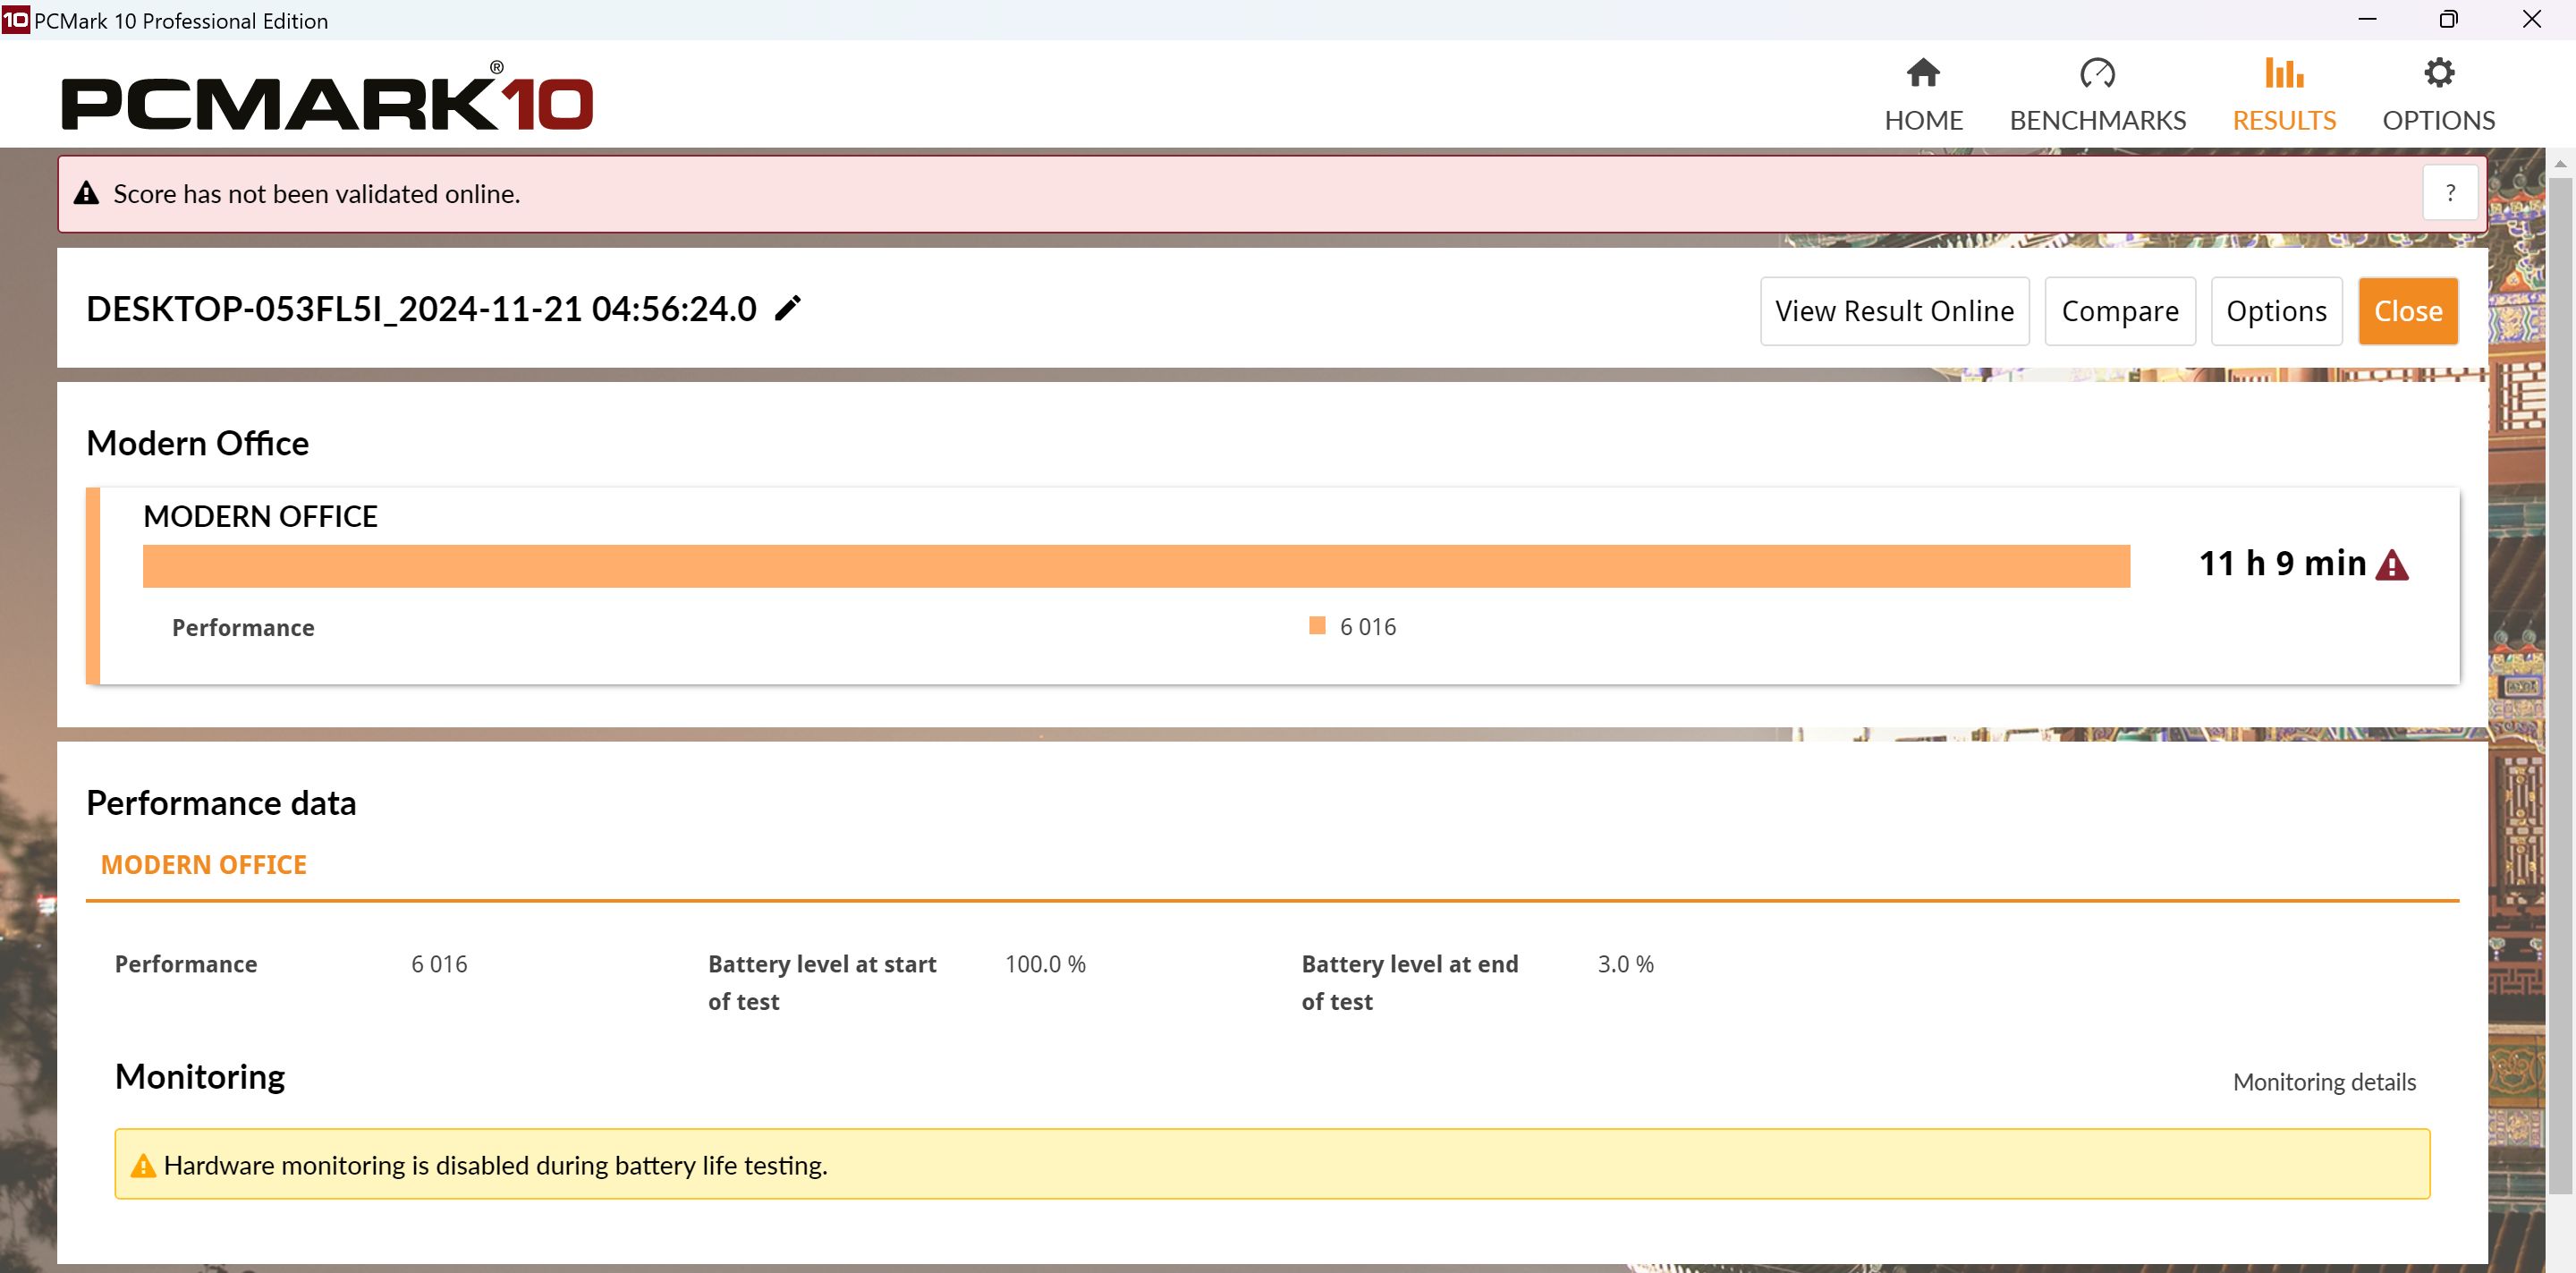Image resolution: width=2576 pixels, height=1273 pixels.
Task: Click the Modern Office section heading
Action: 198,443
